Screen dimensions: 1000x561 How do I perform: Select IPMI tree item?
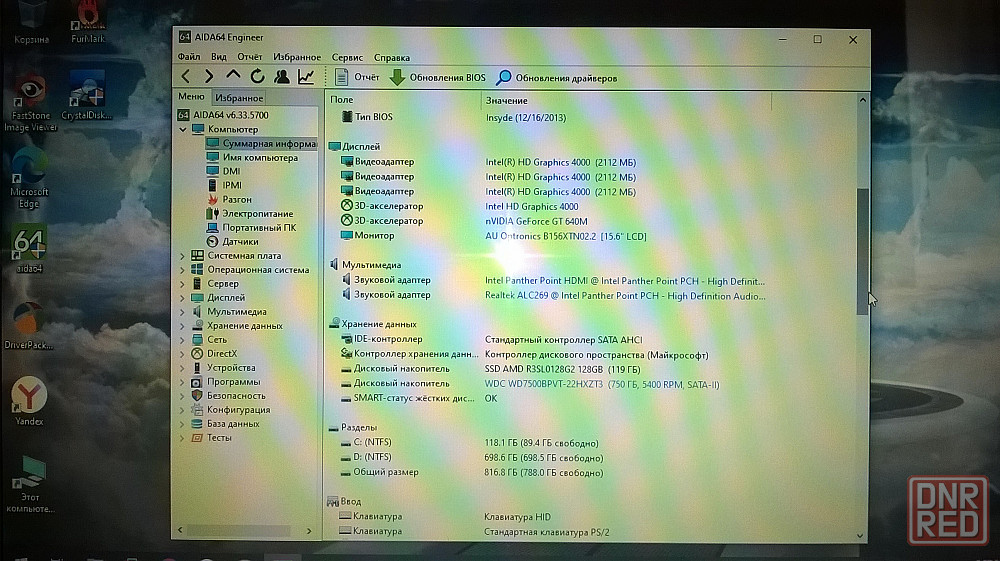point(224,186)
